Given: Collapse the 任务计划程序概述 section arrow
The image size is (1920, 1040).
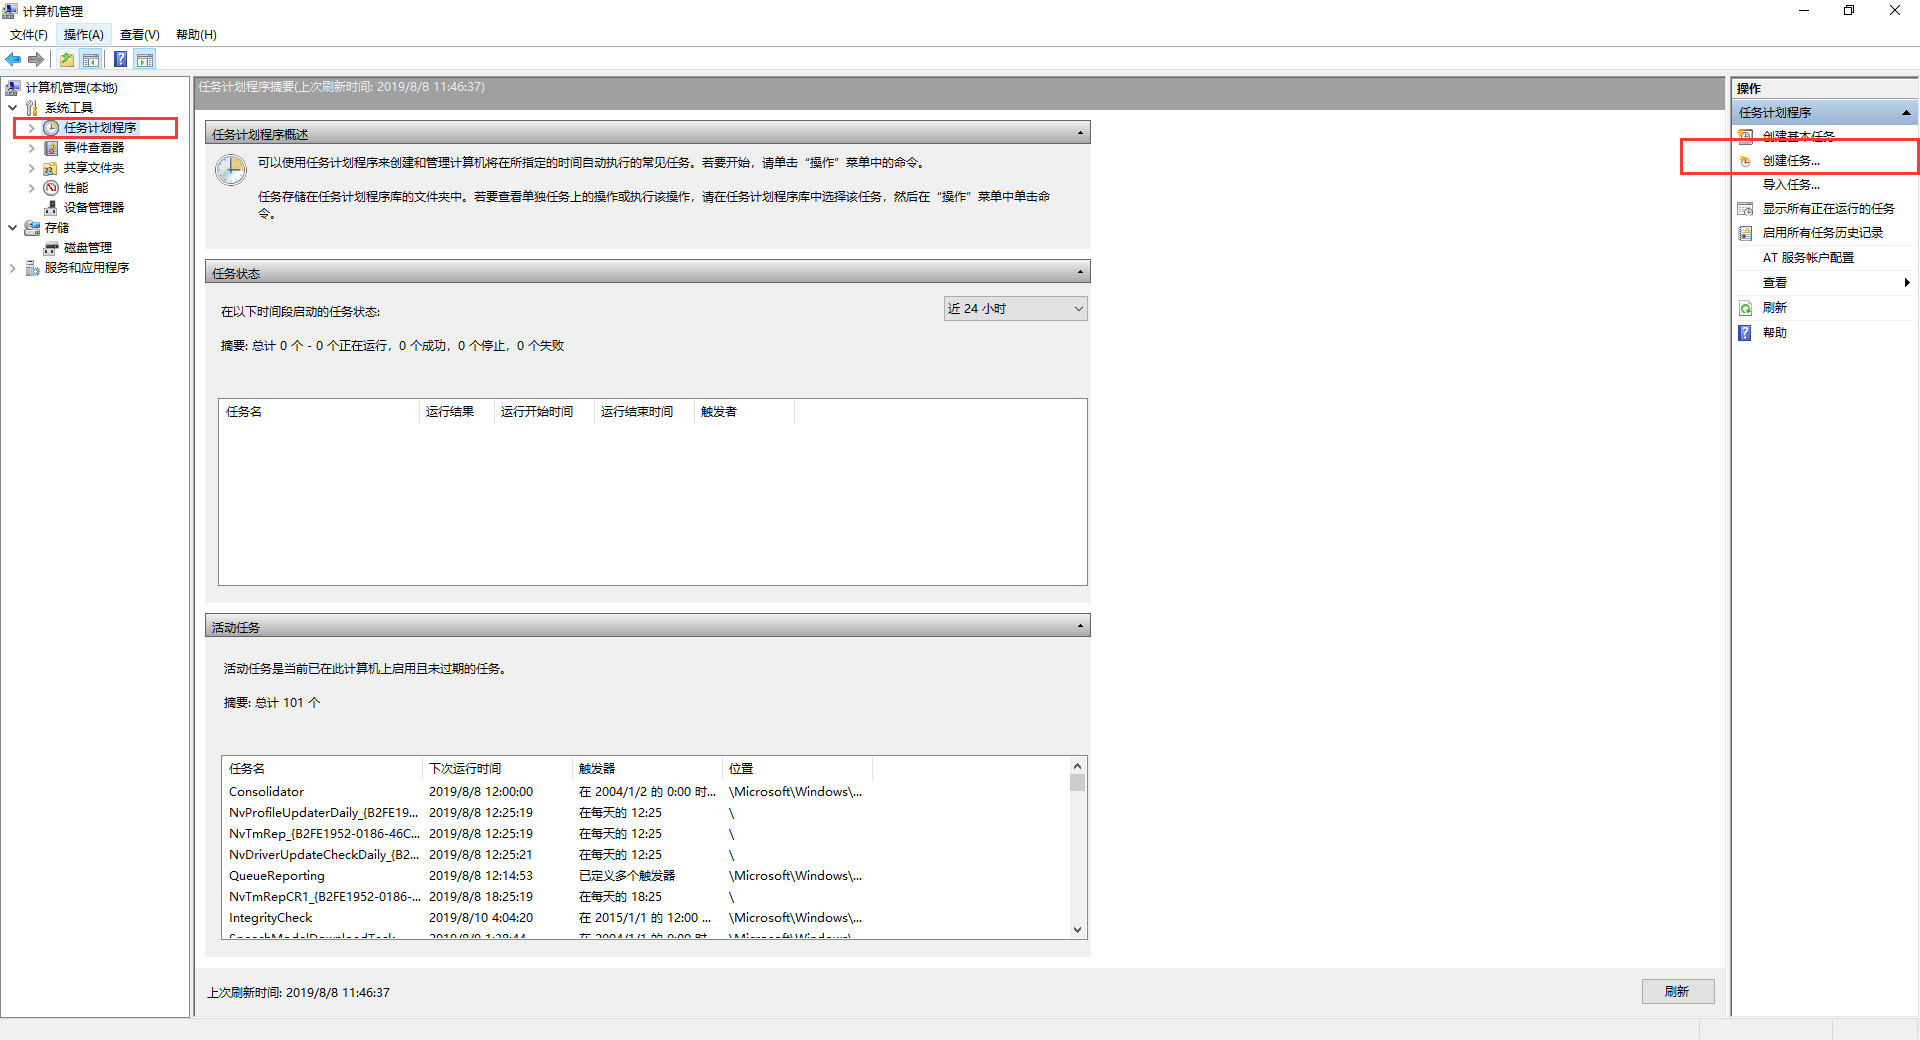Looking at the screenshot, I should coord(1080,133).
